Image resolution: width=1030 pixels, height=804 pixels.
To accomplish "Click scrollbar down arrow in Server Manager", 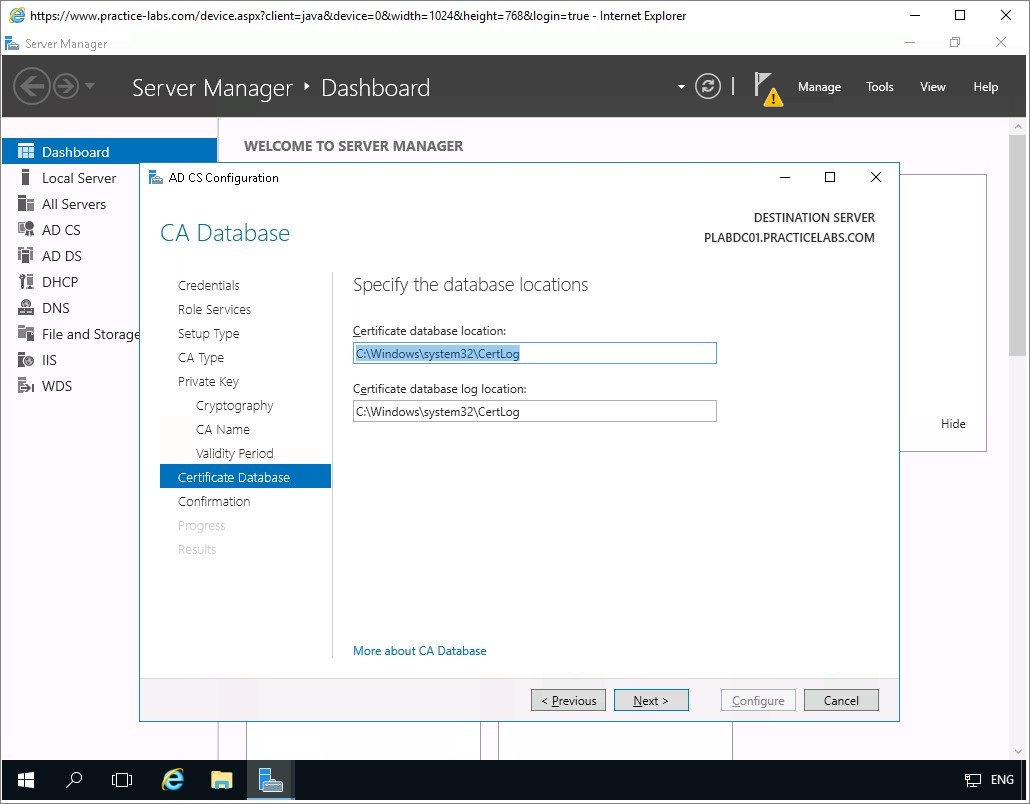I will coord(1018,751).
